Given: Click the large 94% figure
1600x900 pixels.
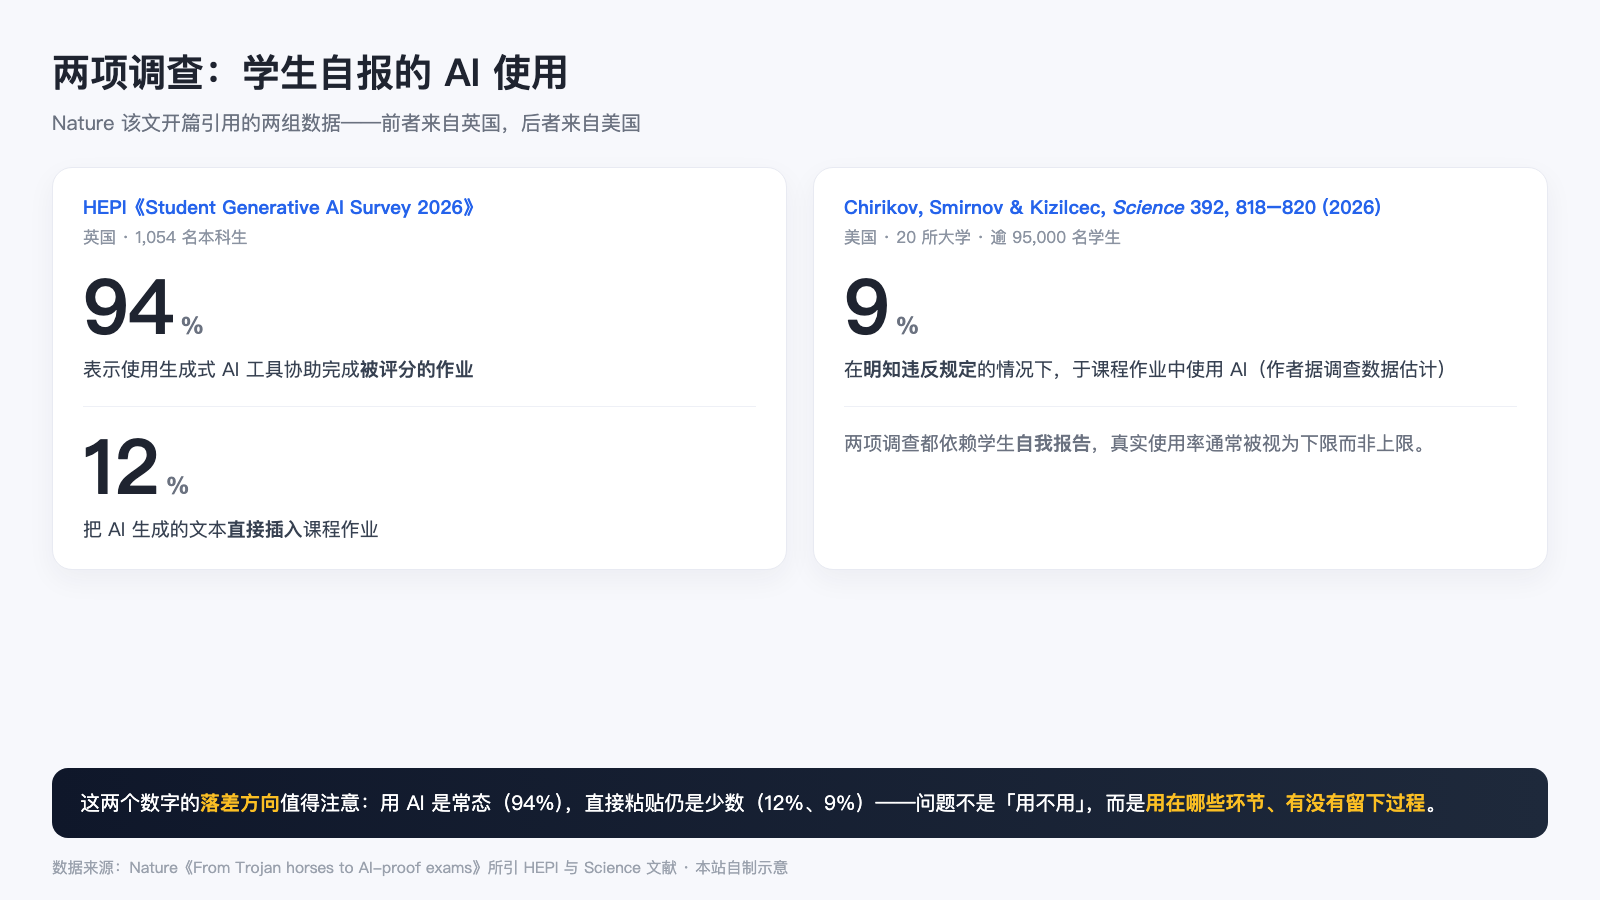Looking at the screenshot, I should pos(143,308).
